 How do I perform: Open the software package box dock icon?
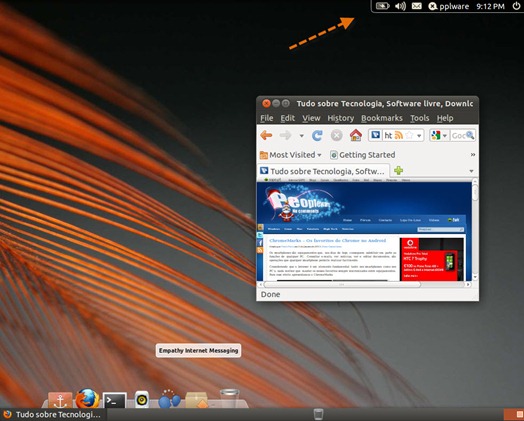[x=196, y=400]
